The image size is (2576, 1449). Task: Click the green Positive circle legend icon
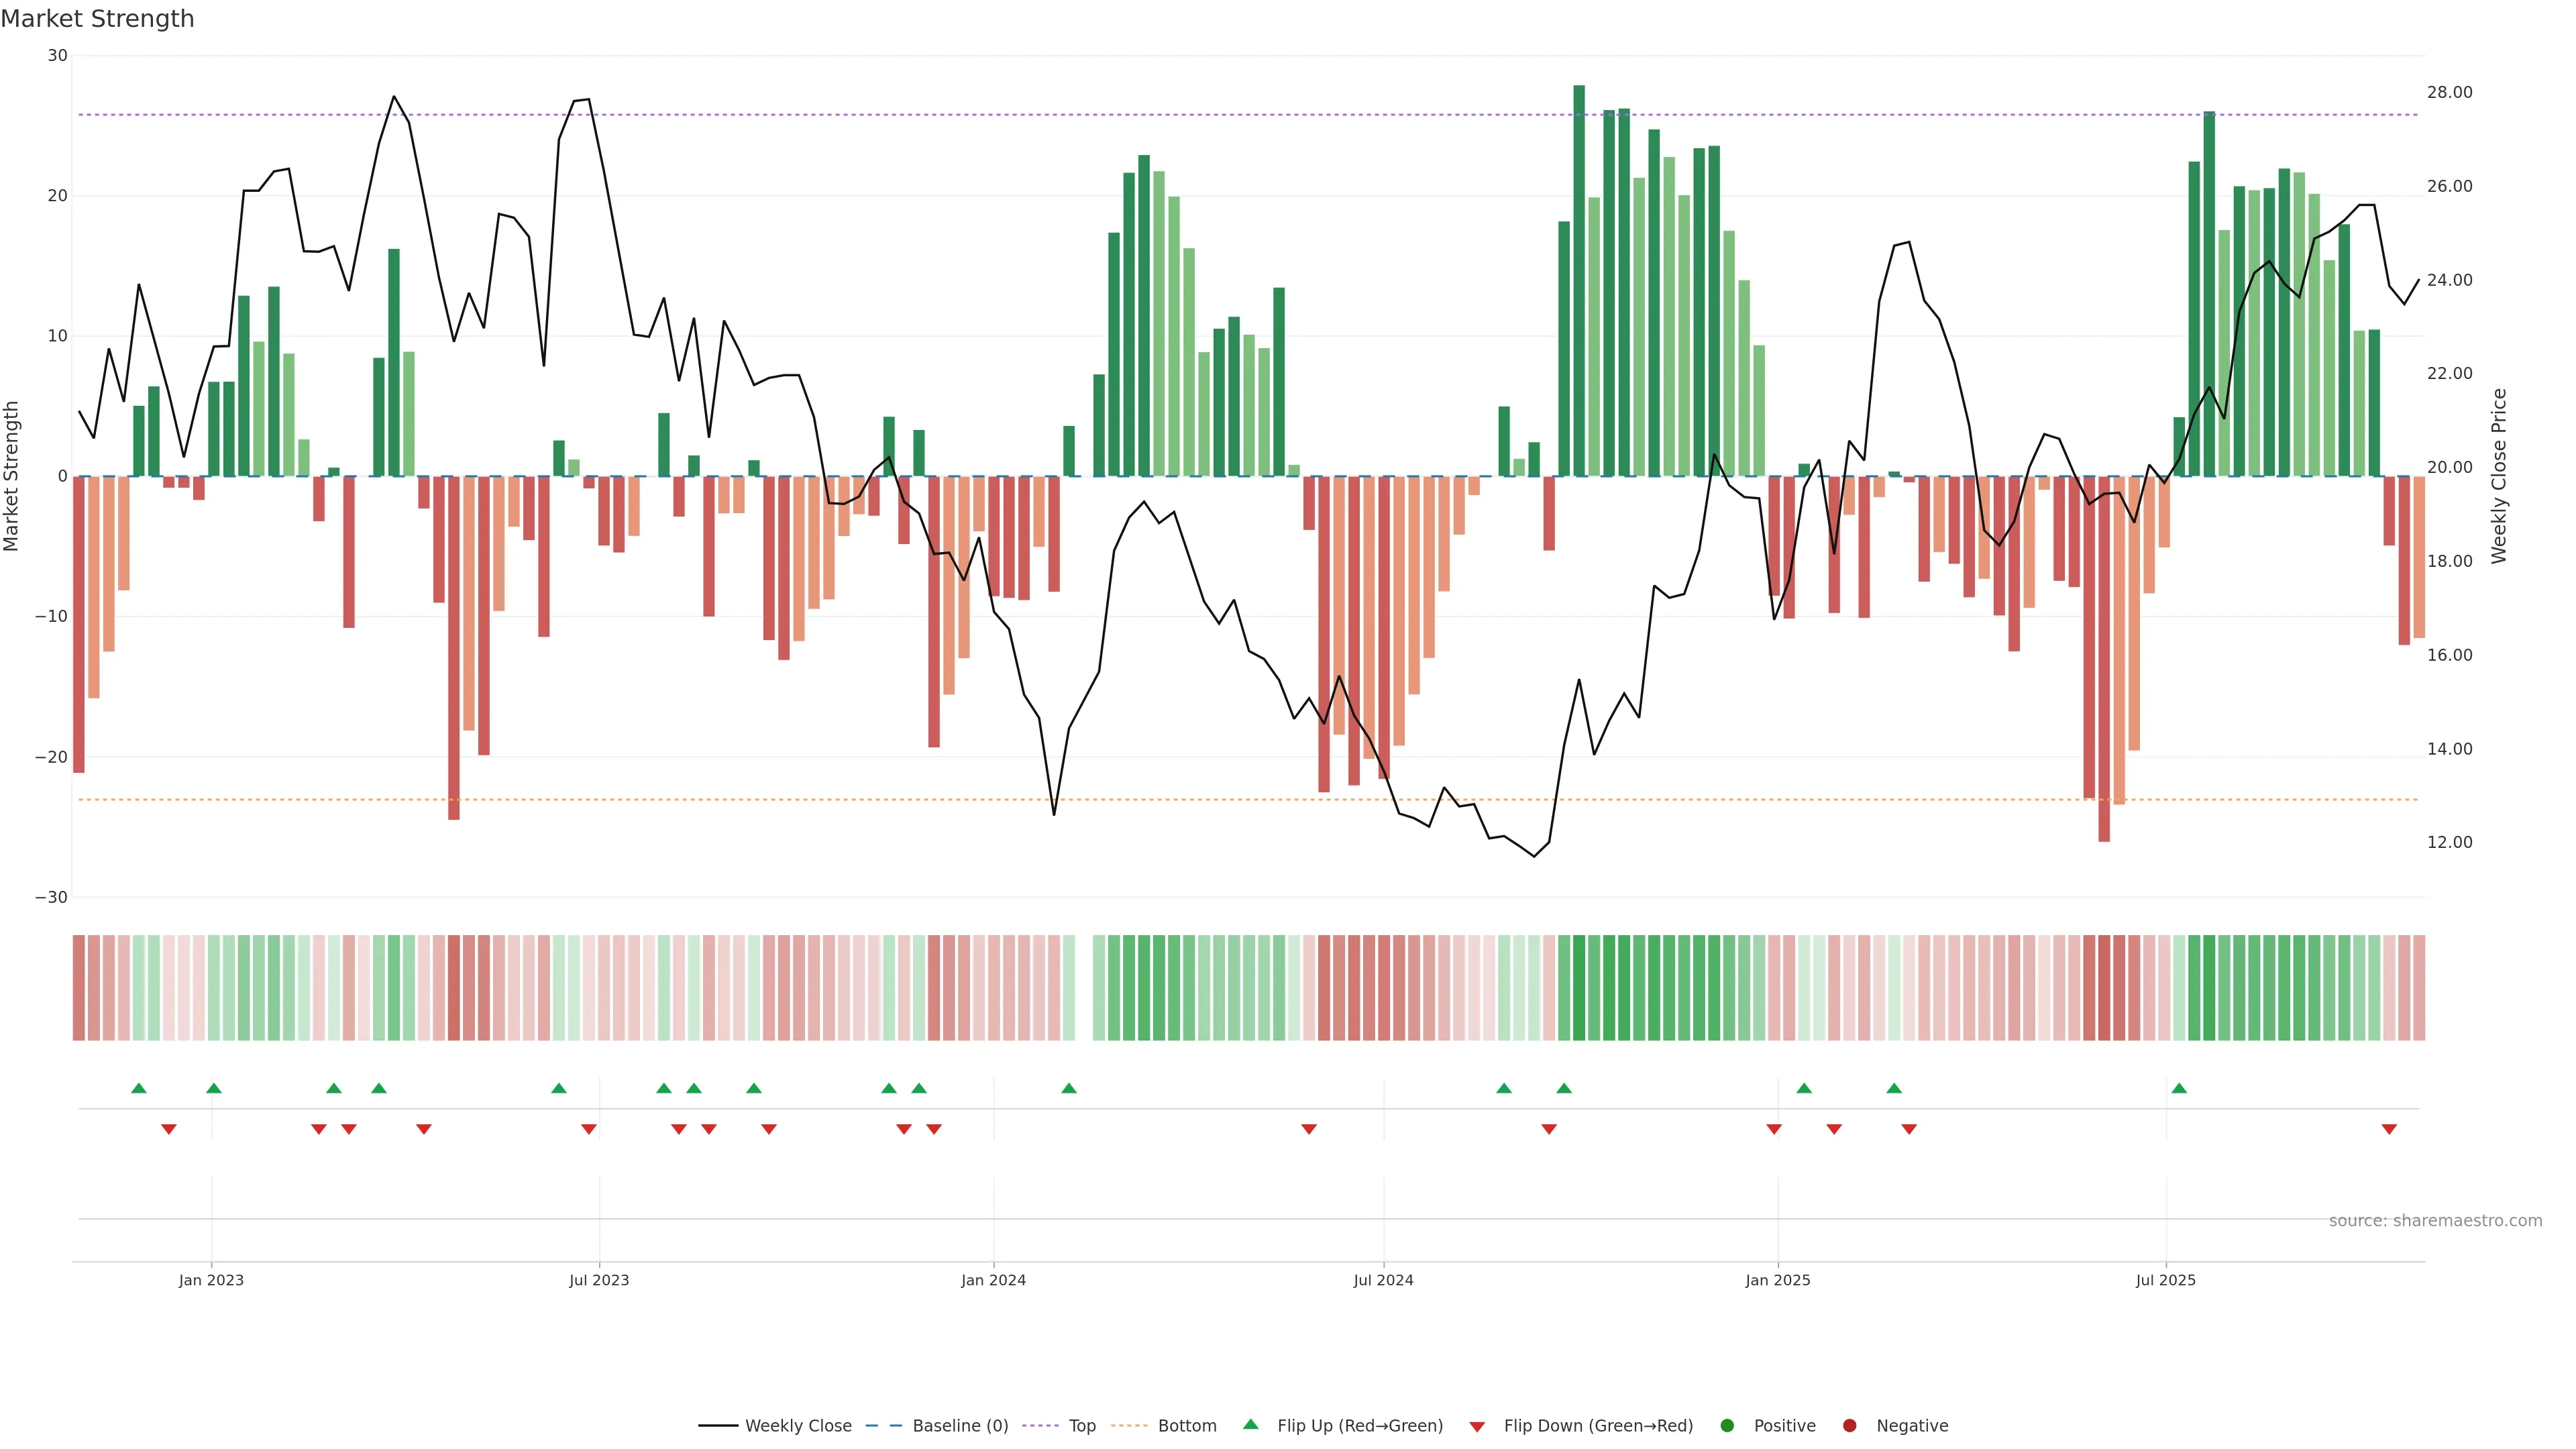click(x=1727, y=1425)
